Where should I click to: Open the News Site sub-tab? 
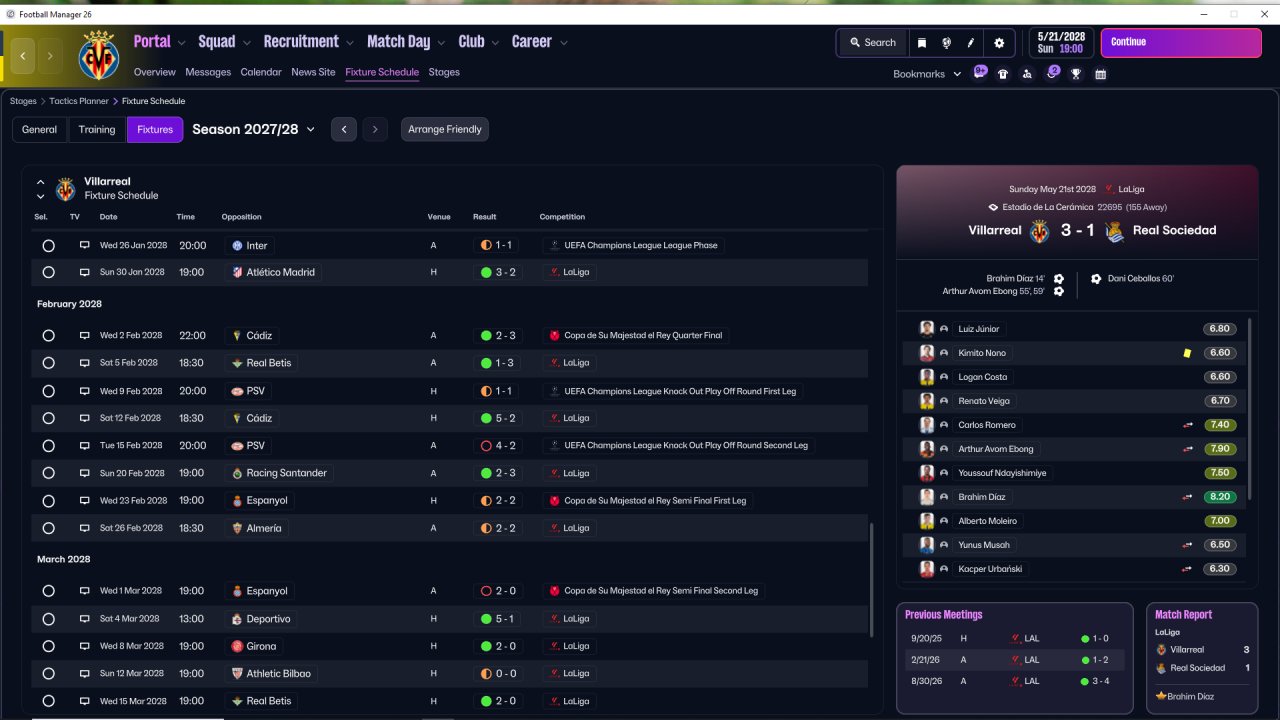tap(313, 72)
